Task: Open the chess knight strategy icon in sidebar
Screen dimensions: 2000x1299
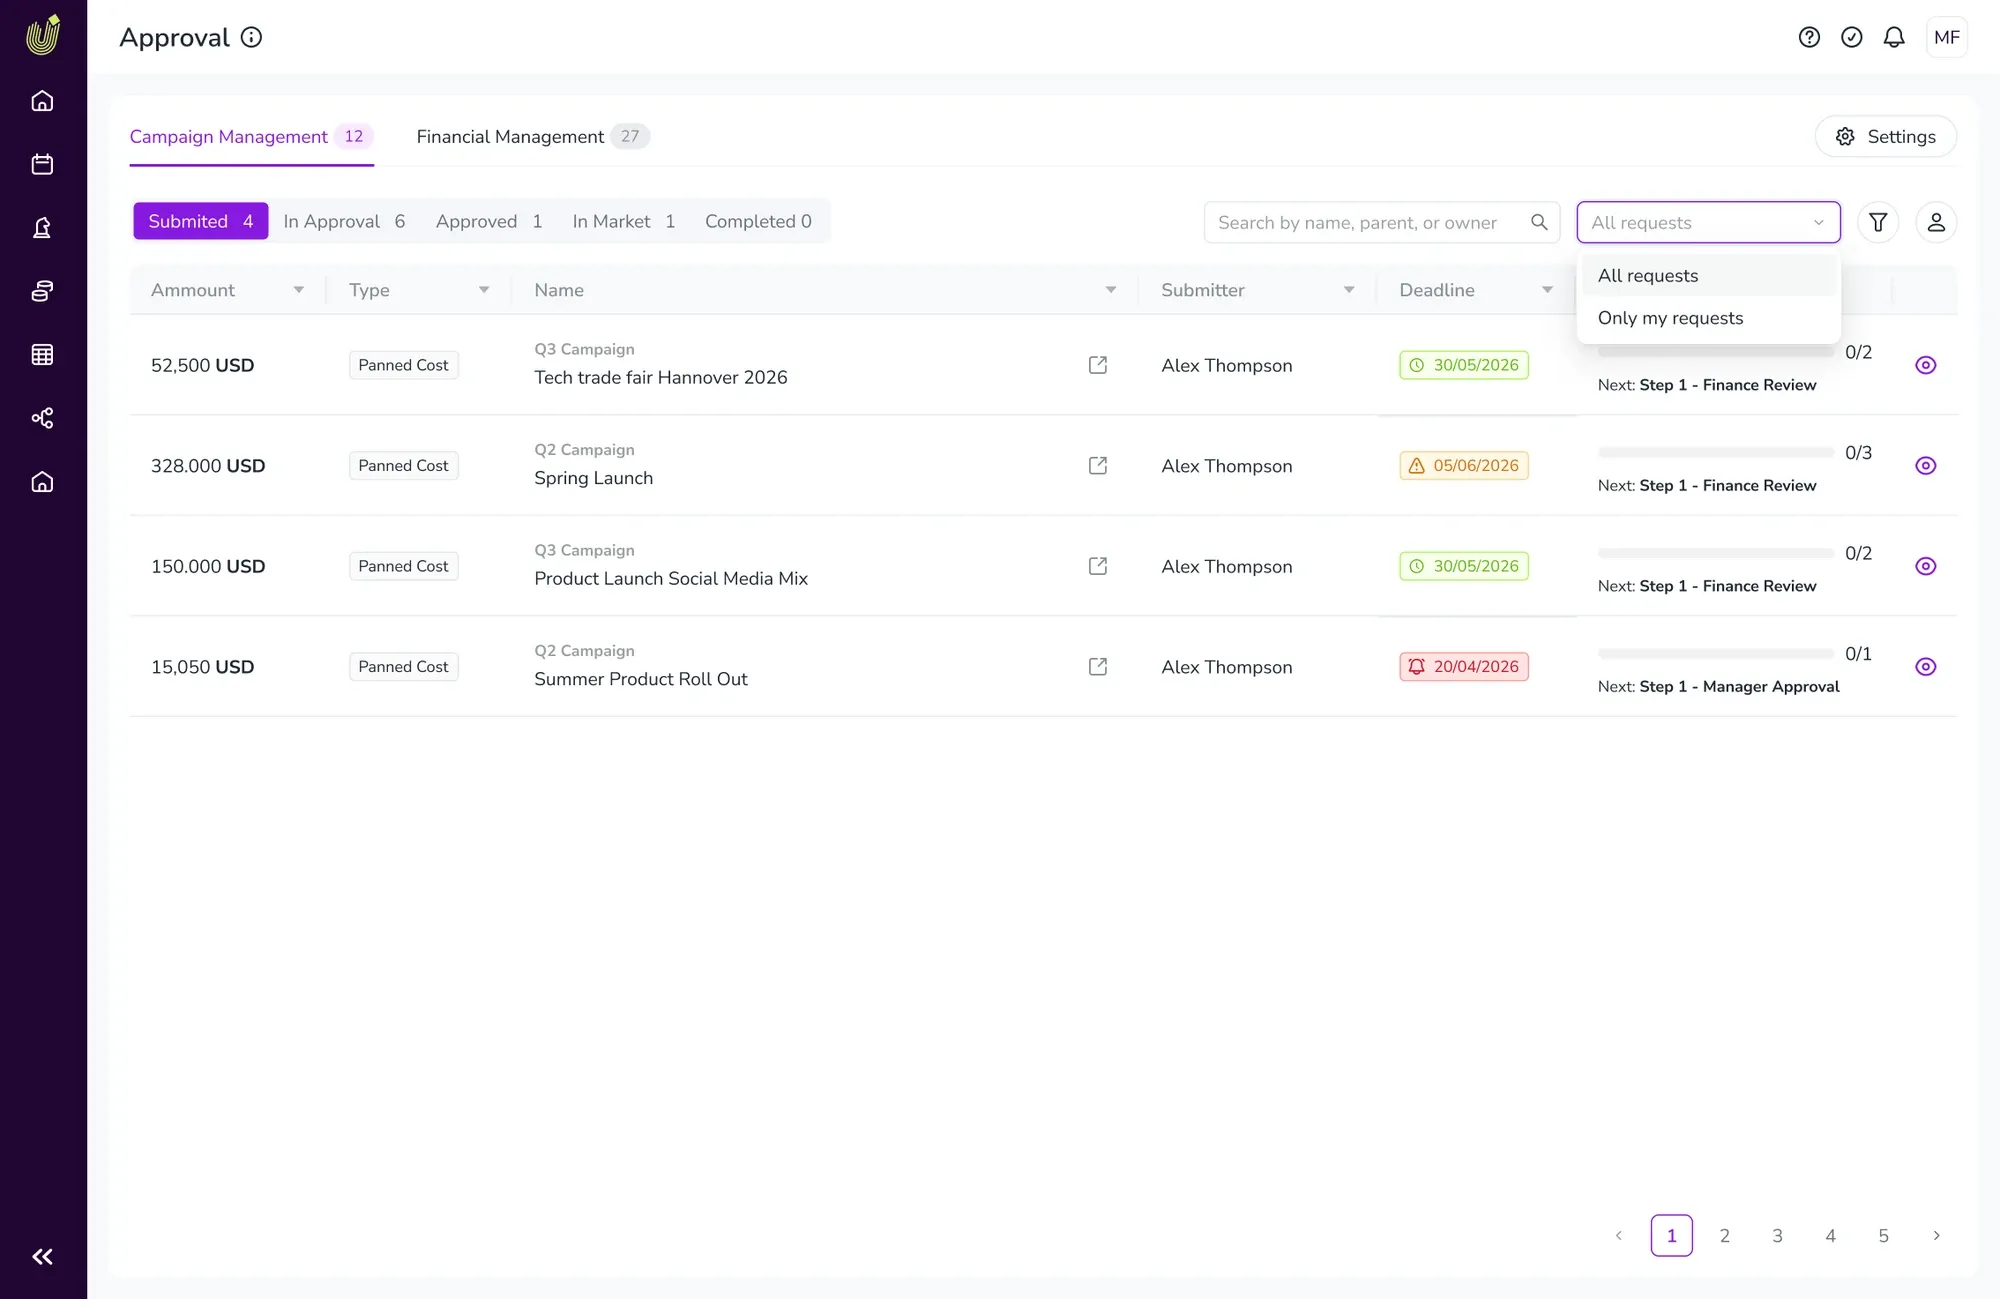Action: pyautogui.click(x=42, y=228)
